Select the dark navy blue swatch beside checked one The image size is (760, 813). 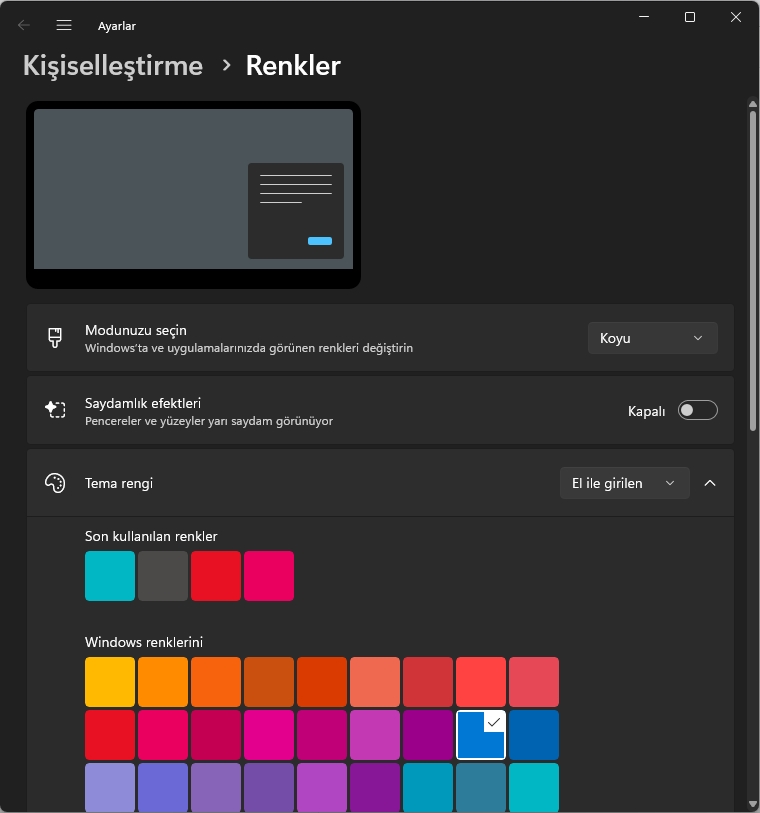(534, 735)
